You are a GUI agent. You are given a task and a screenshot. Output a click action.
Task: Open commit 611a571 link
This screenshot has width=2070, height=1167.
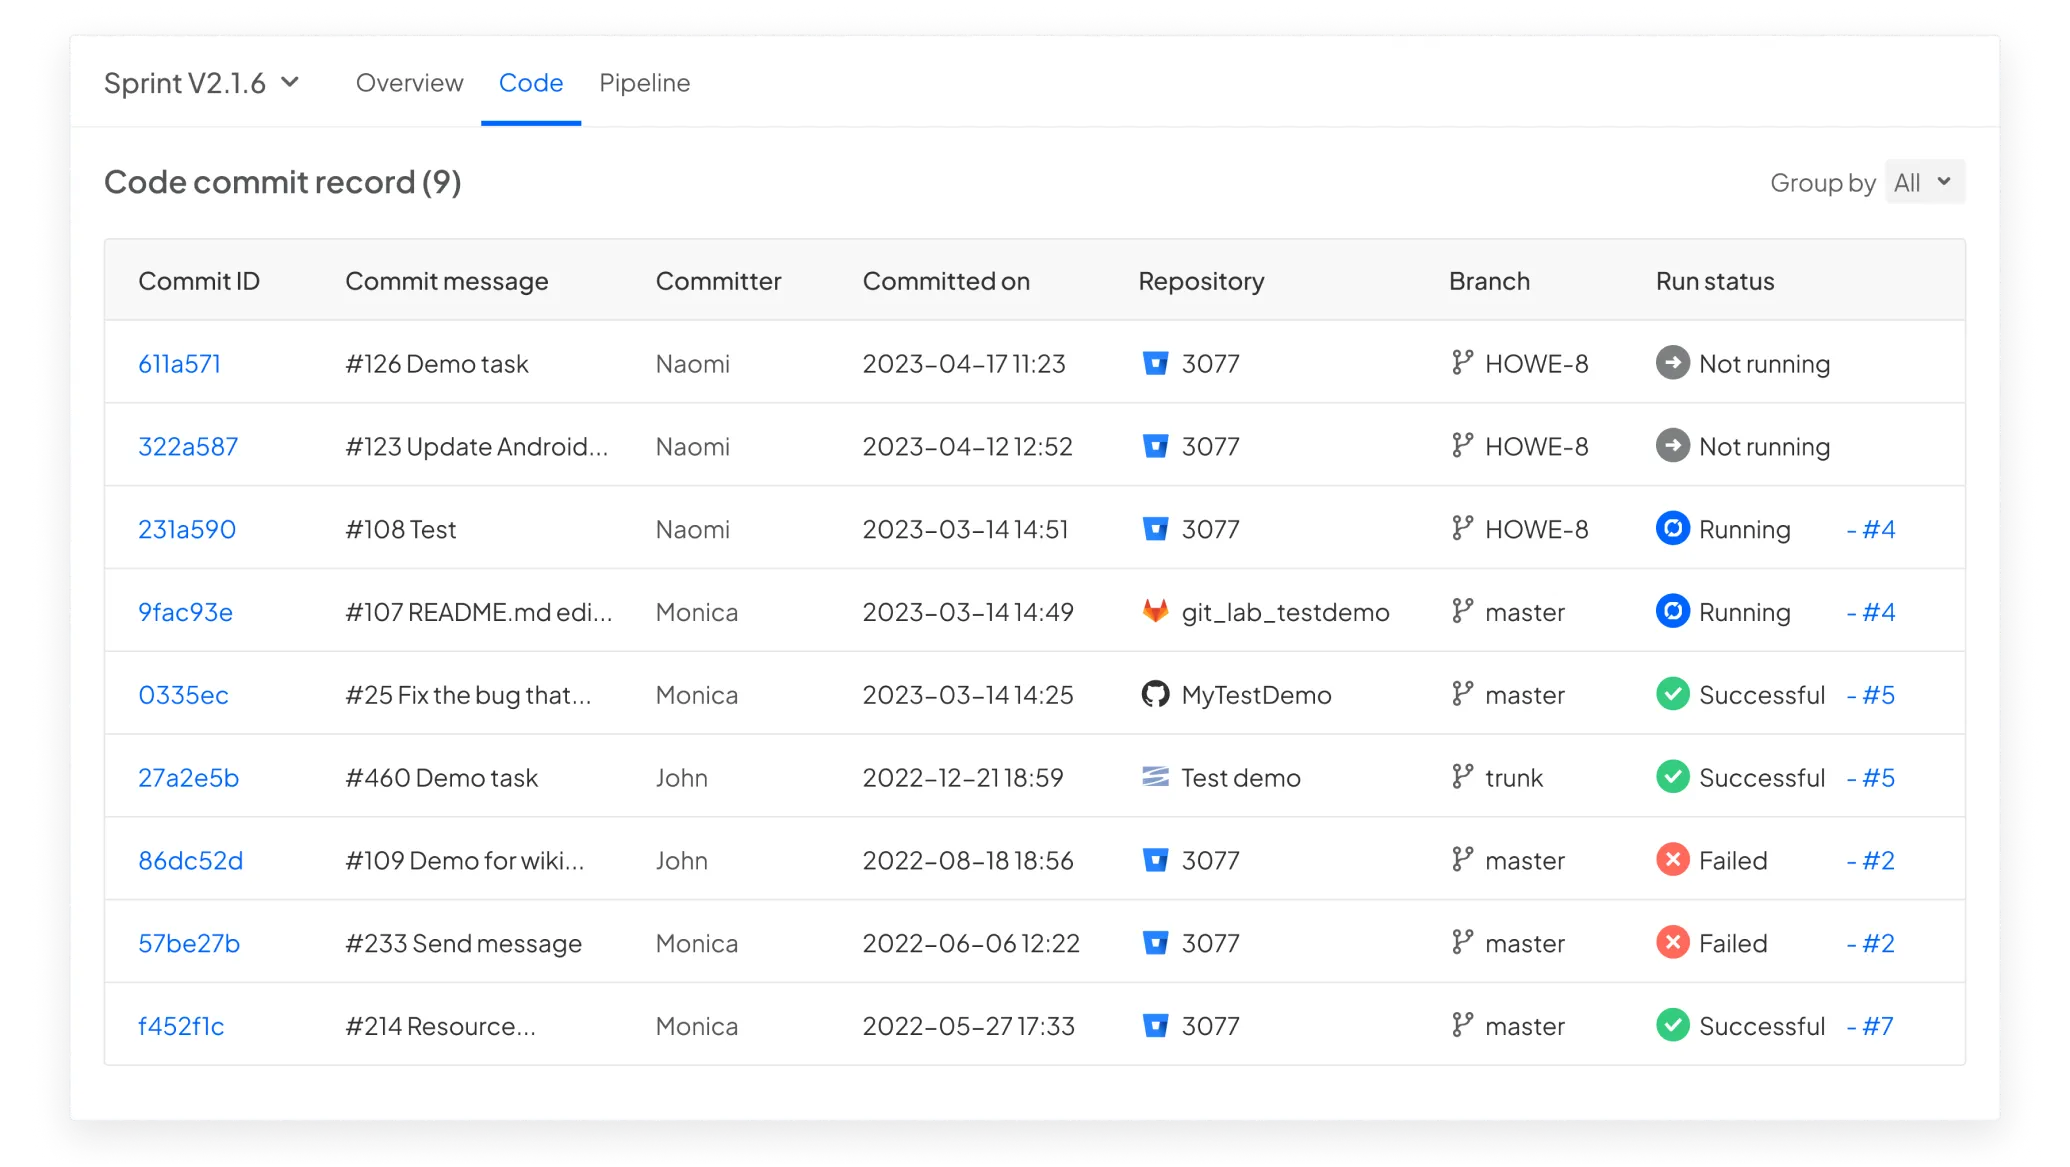click(x=179, y=364)
